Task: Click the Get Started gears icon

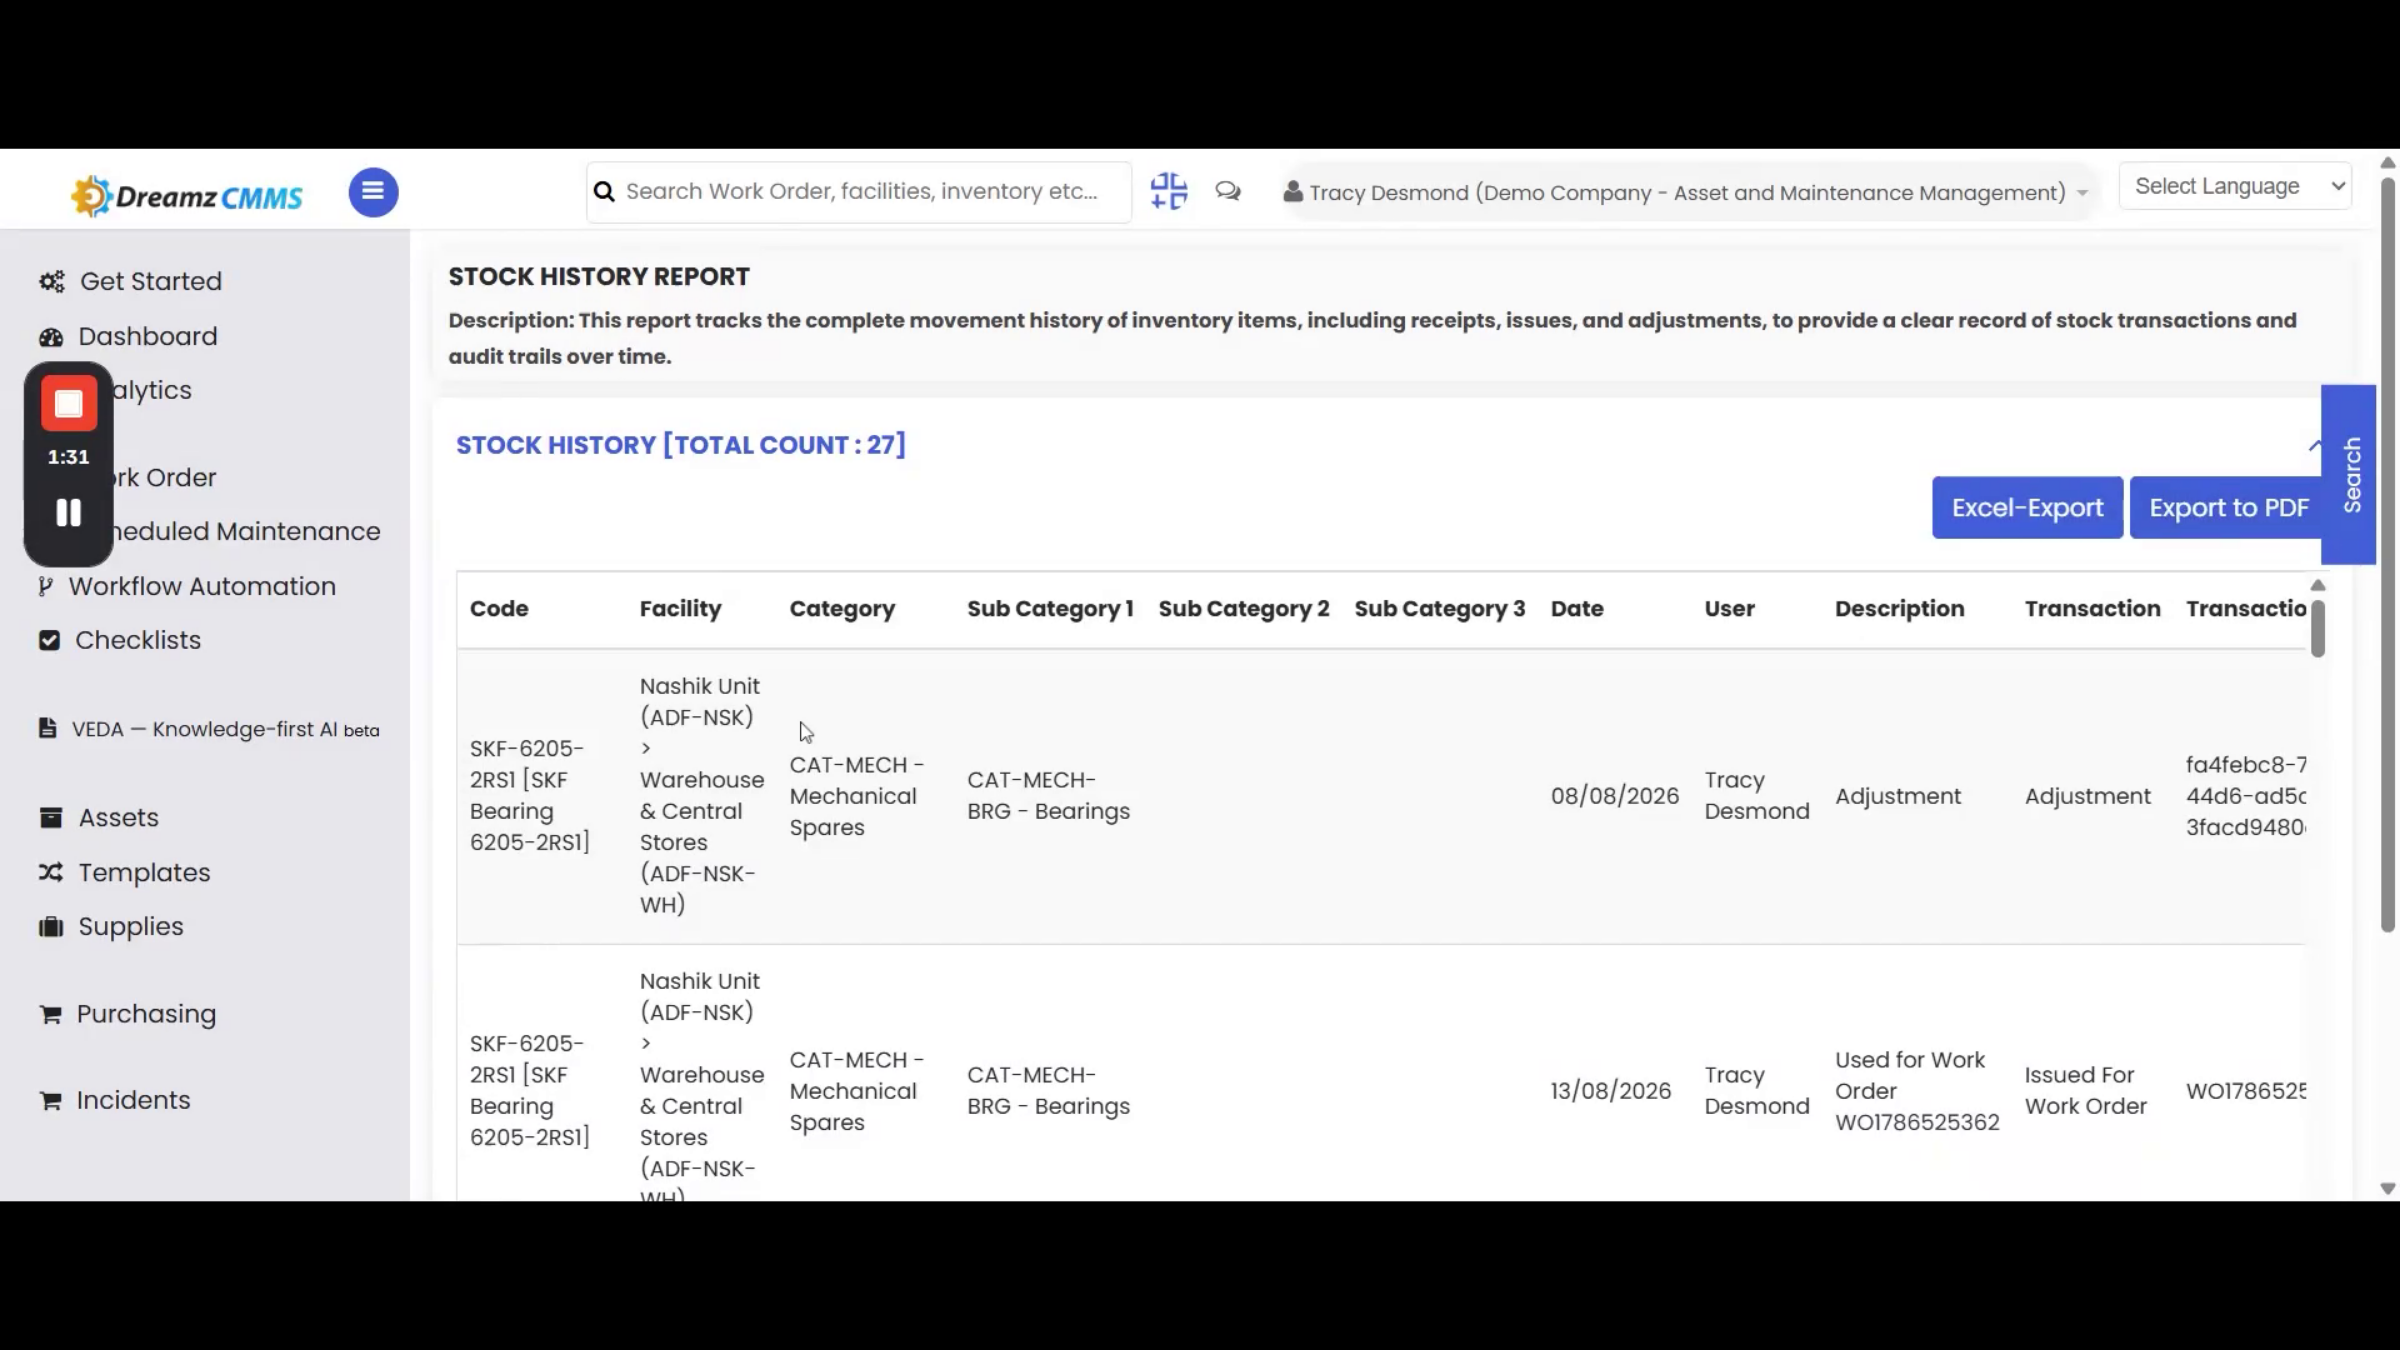Action: pyautogui.click(x=52, y=281)
